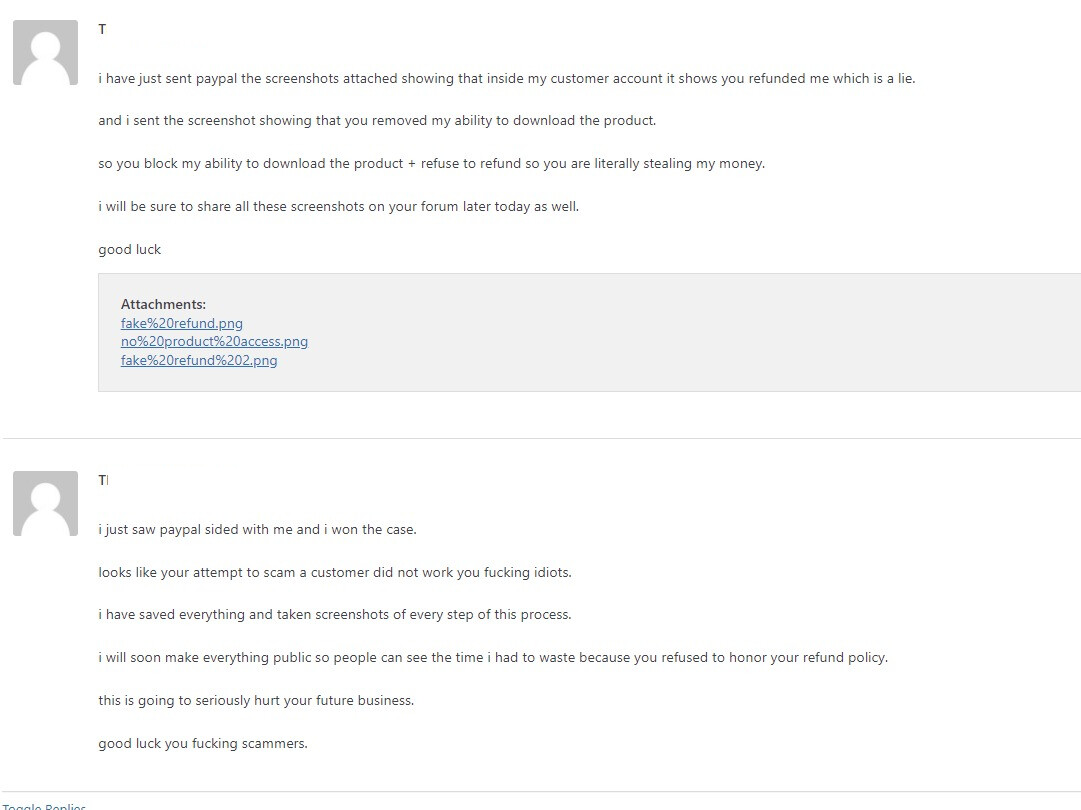The image size is (1081, 810).
Task: Click the first post's author name
Action: [102, 29]
